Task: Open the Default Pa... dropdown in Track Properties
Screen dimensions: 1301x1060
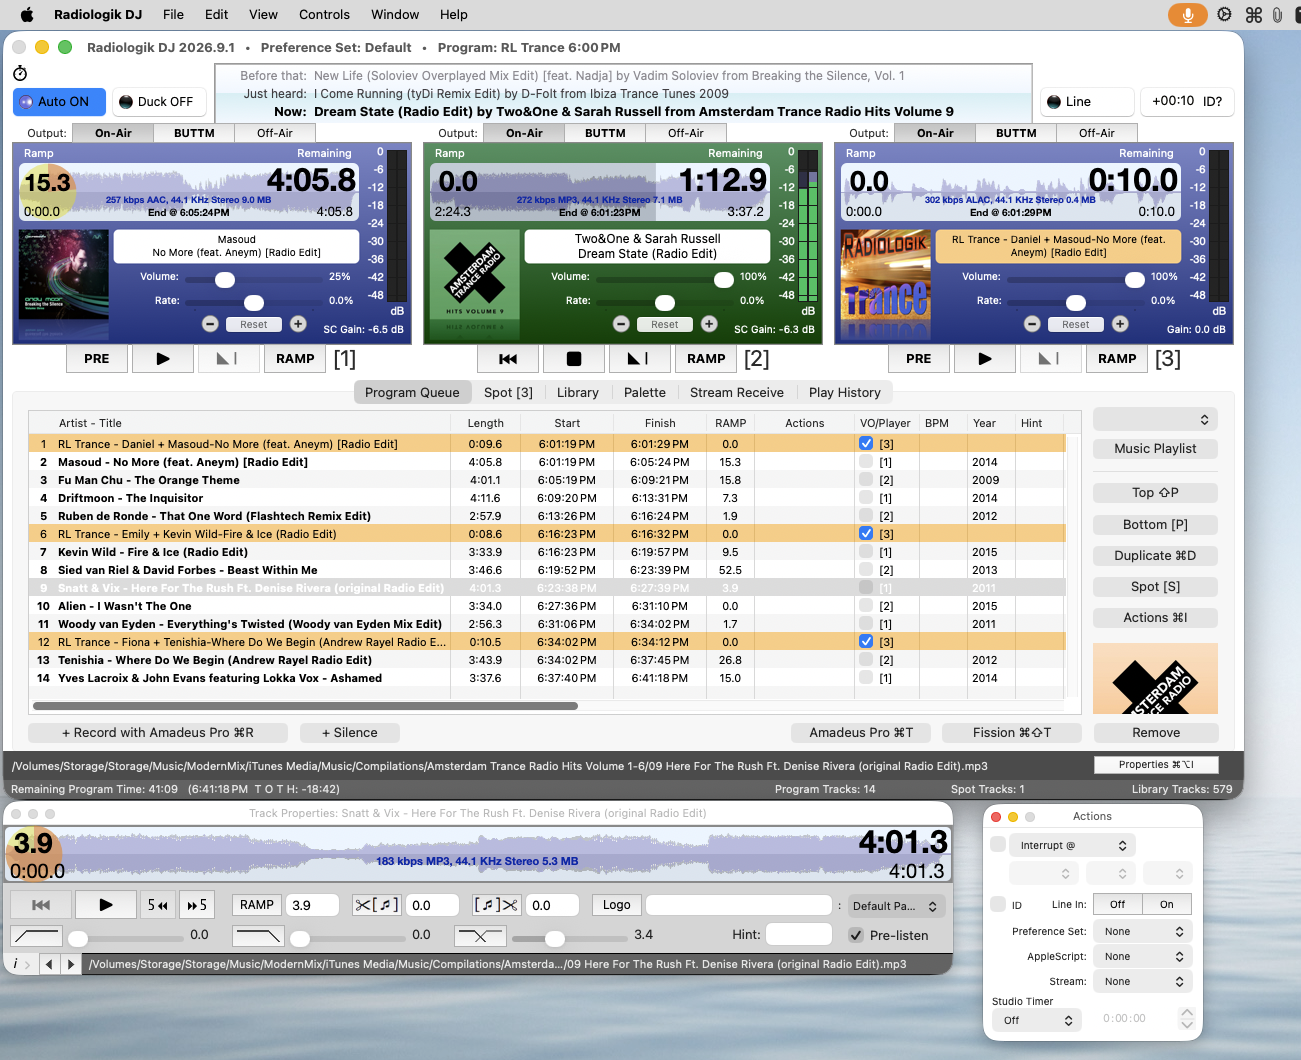Action: coord(895,906)
